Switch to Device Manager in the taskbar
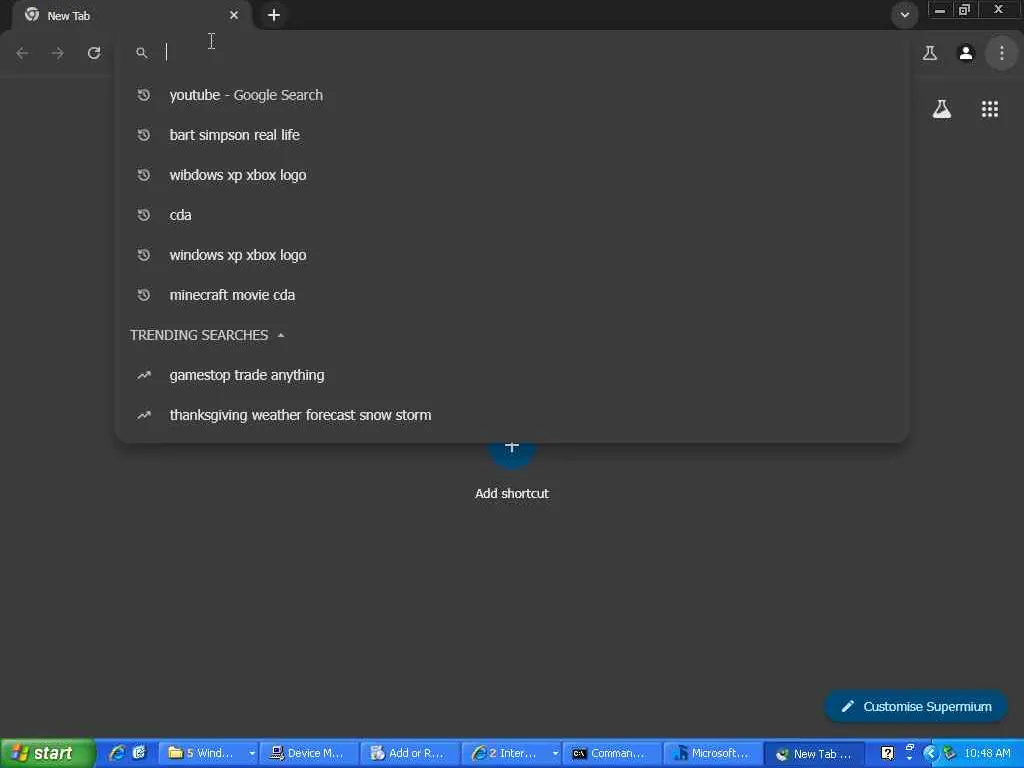The width and height of the screenshot is (1024, 768). click(x=309, y=753)
